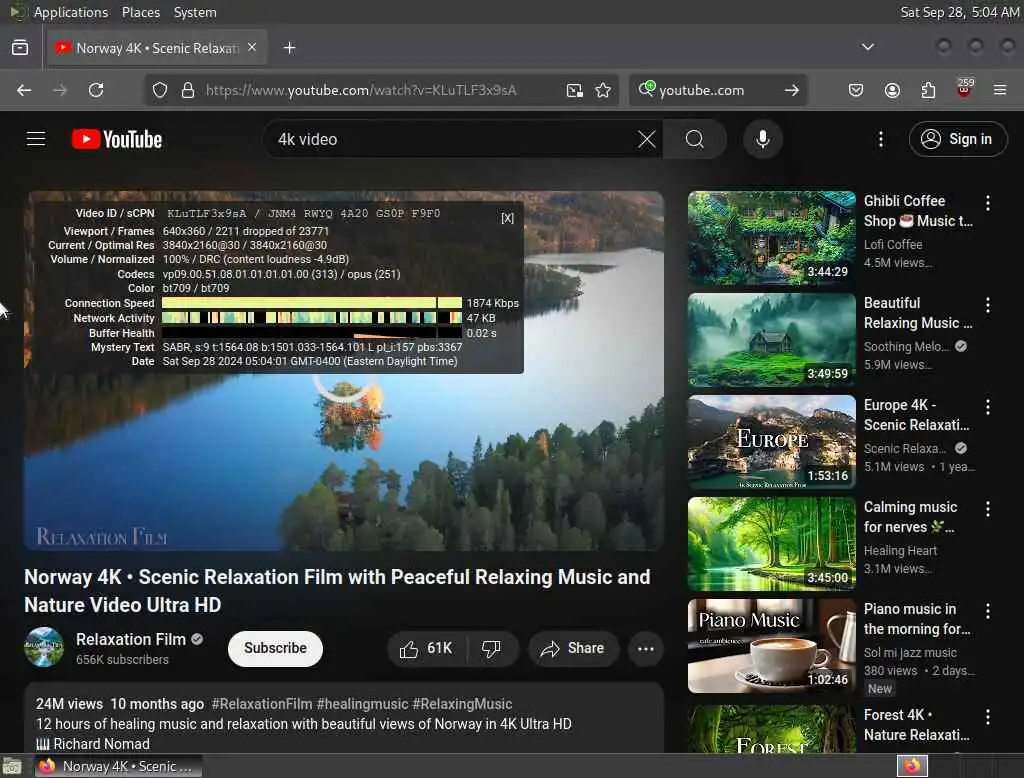The image size is (1024, 778).
Task: Open the Pocket save icon
Action: click(856, 90)
